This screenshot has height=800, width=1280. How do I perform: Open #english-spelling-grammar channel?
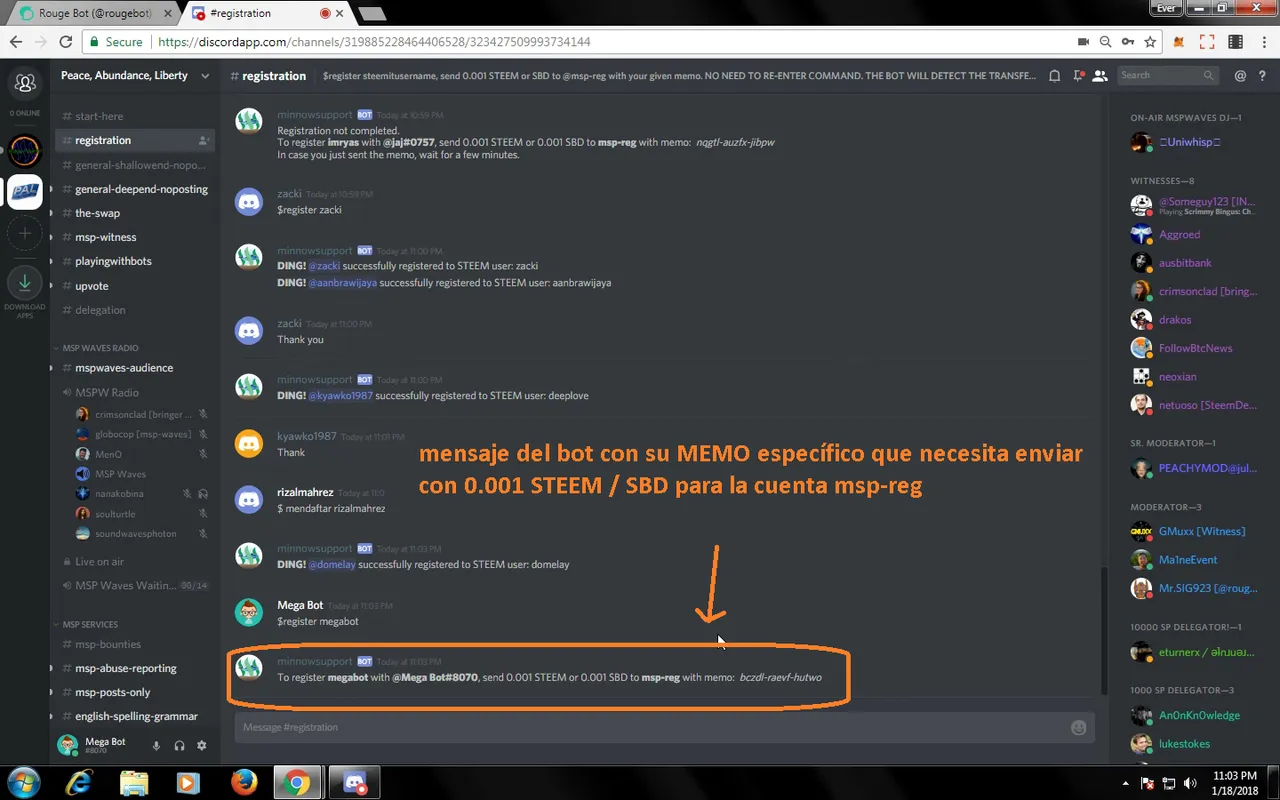pos(135,716)
